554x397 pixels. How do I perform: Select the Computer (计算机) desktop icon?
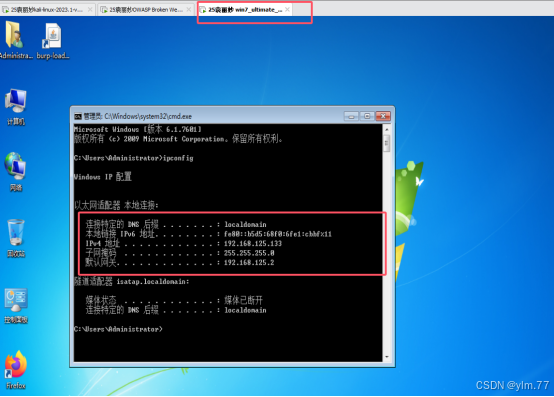click(16, 107)
